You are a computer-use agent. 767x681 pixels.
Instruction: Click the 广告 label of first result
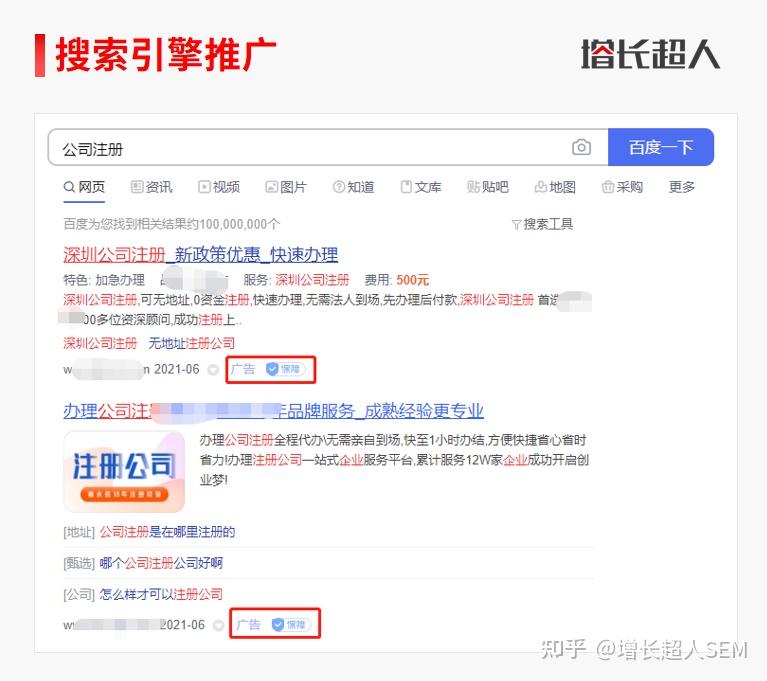tap(243, 369)
